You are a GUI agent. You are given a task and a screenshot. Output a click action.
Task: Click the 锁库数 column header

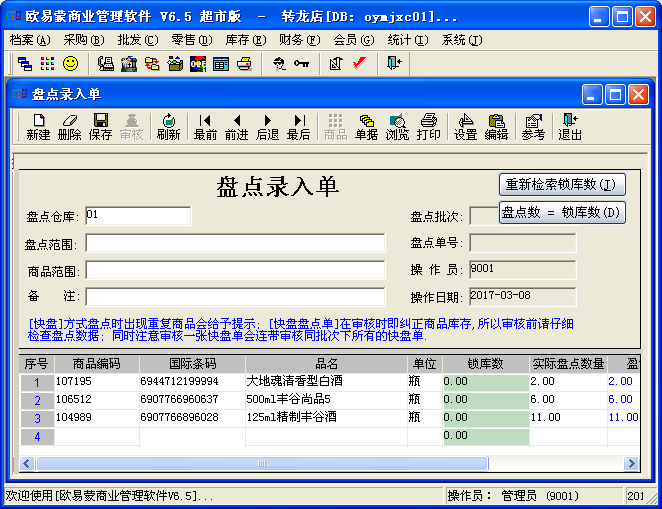(x=486, y=364)
